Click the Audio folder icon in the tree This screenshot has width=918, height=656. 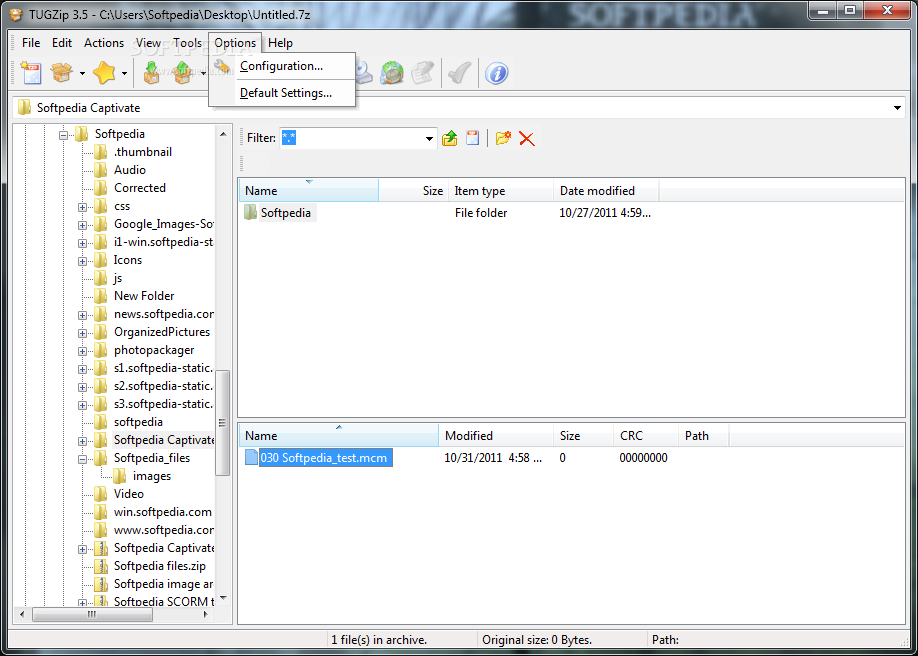101,170
